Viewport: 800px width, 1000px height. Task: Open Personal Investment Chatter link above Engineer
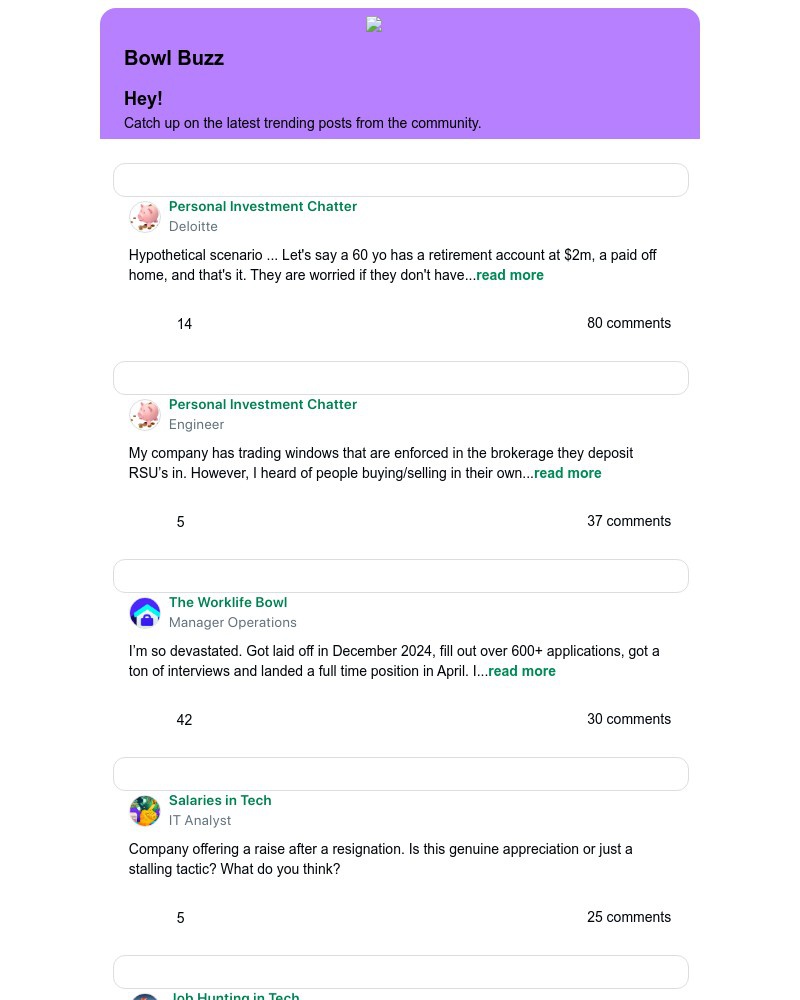(x=263, y=404)
